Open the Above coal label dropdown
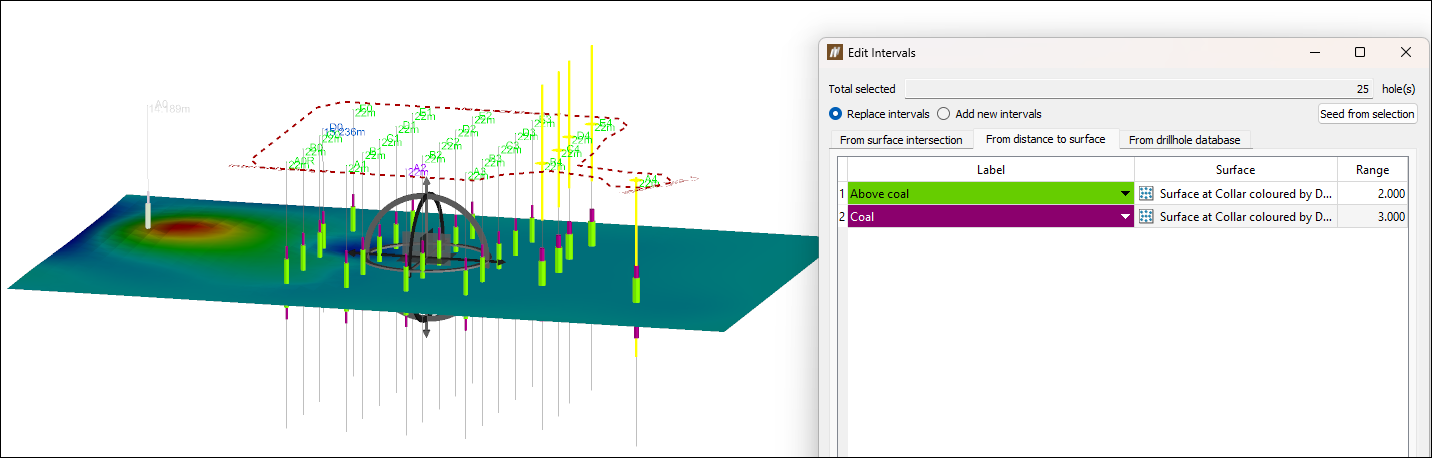This screenshot has width=1432, height=458. pos(1126,194)
